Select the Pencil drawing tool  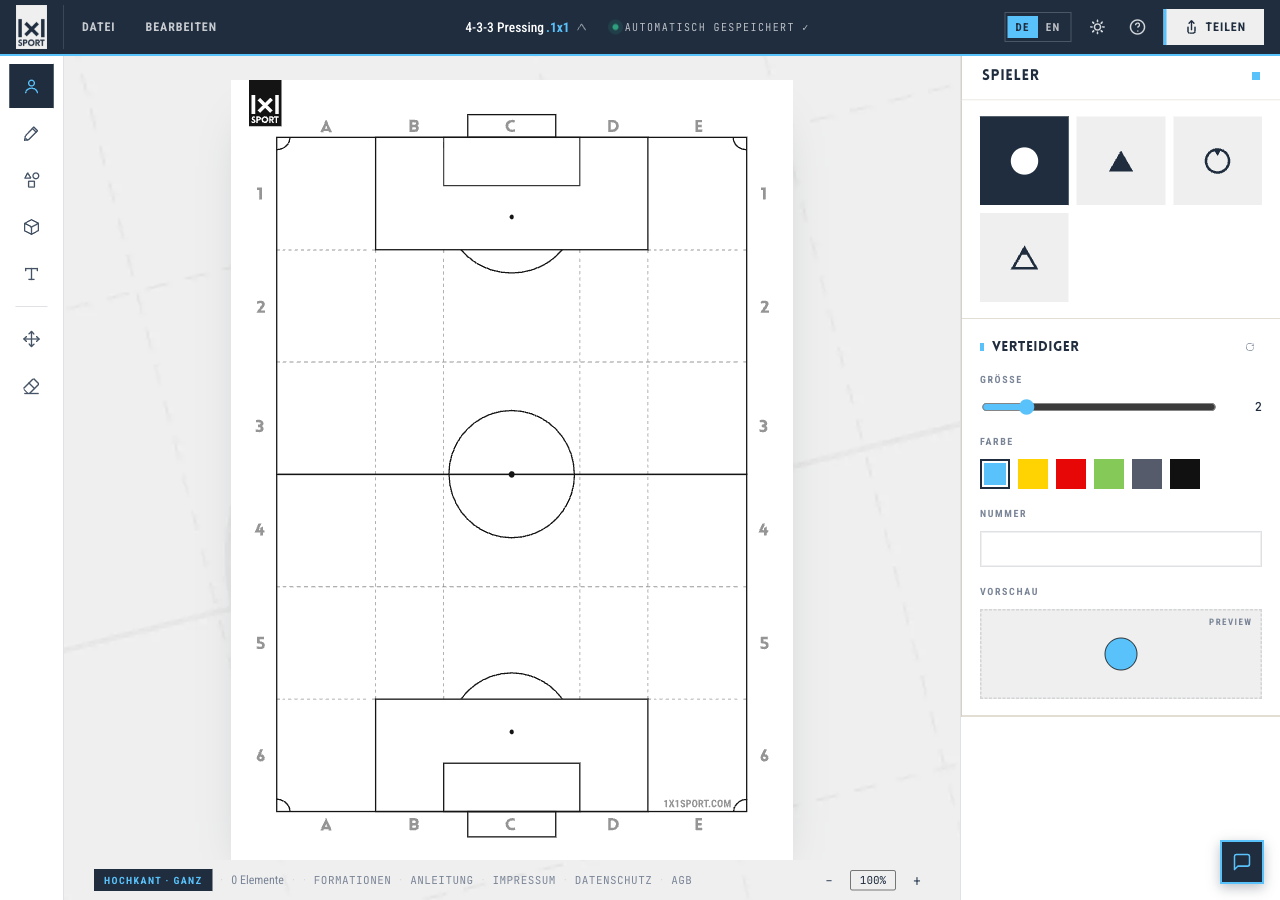(x=31, y=134)
